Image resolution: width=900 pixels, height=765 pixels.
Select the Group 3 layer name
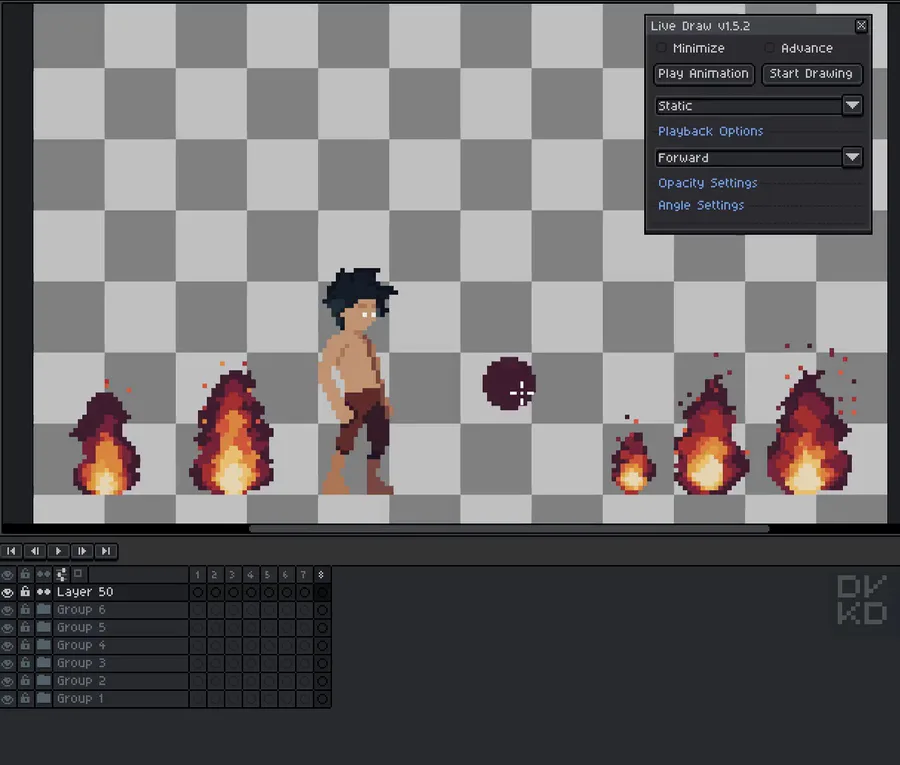click(81, 663)
